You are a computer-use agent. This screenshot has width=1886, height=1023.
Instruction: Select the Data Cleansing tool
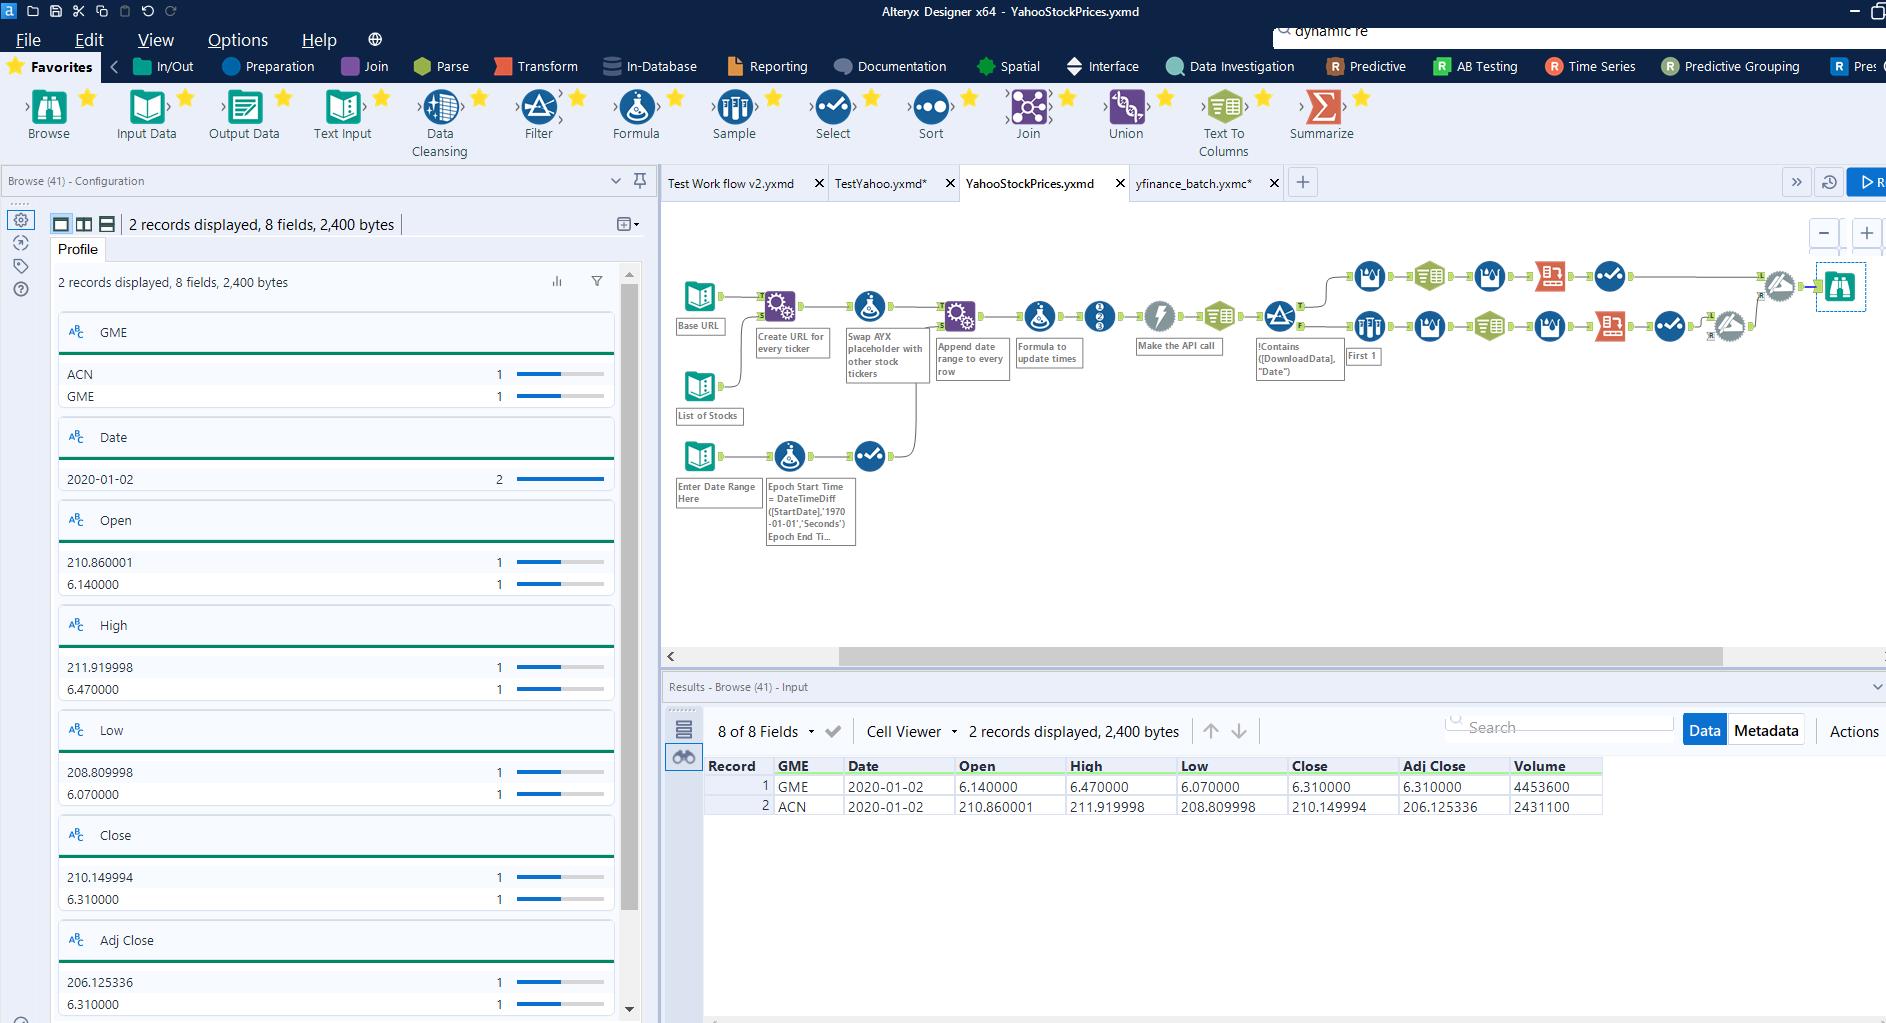(440, 108)
